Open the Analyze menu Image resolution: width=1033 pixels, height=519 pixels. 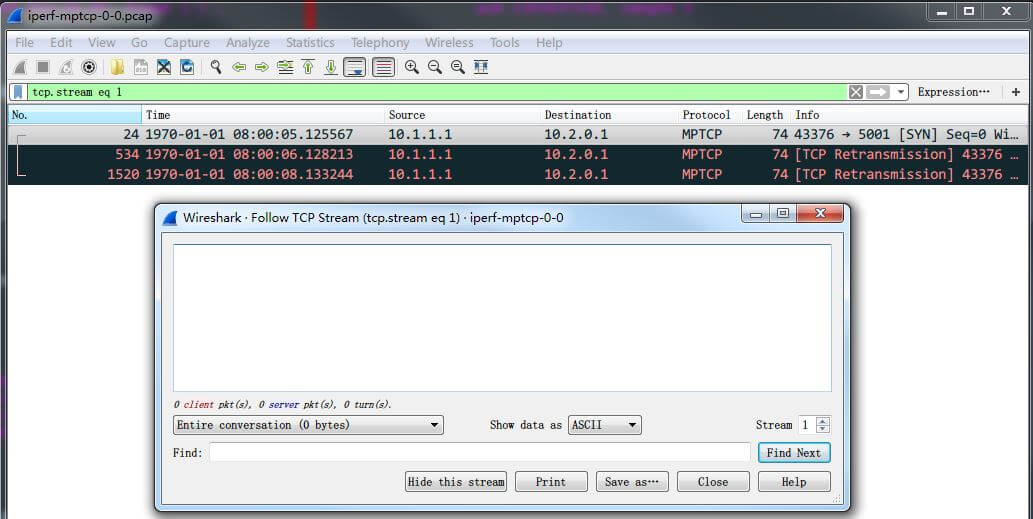(x=247, y=43)
